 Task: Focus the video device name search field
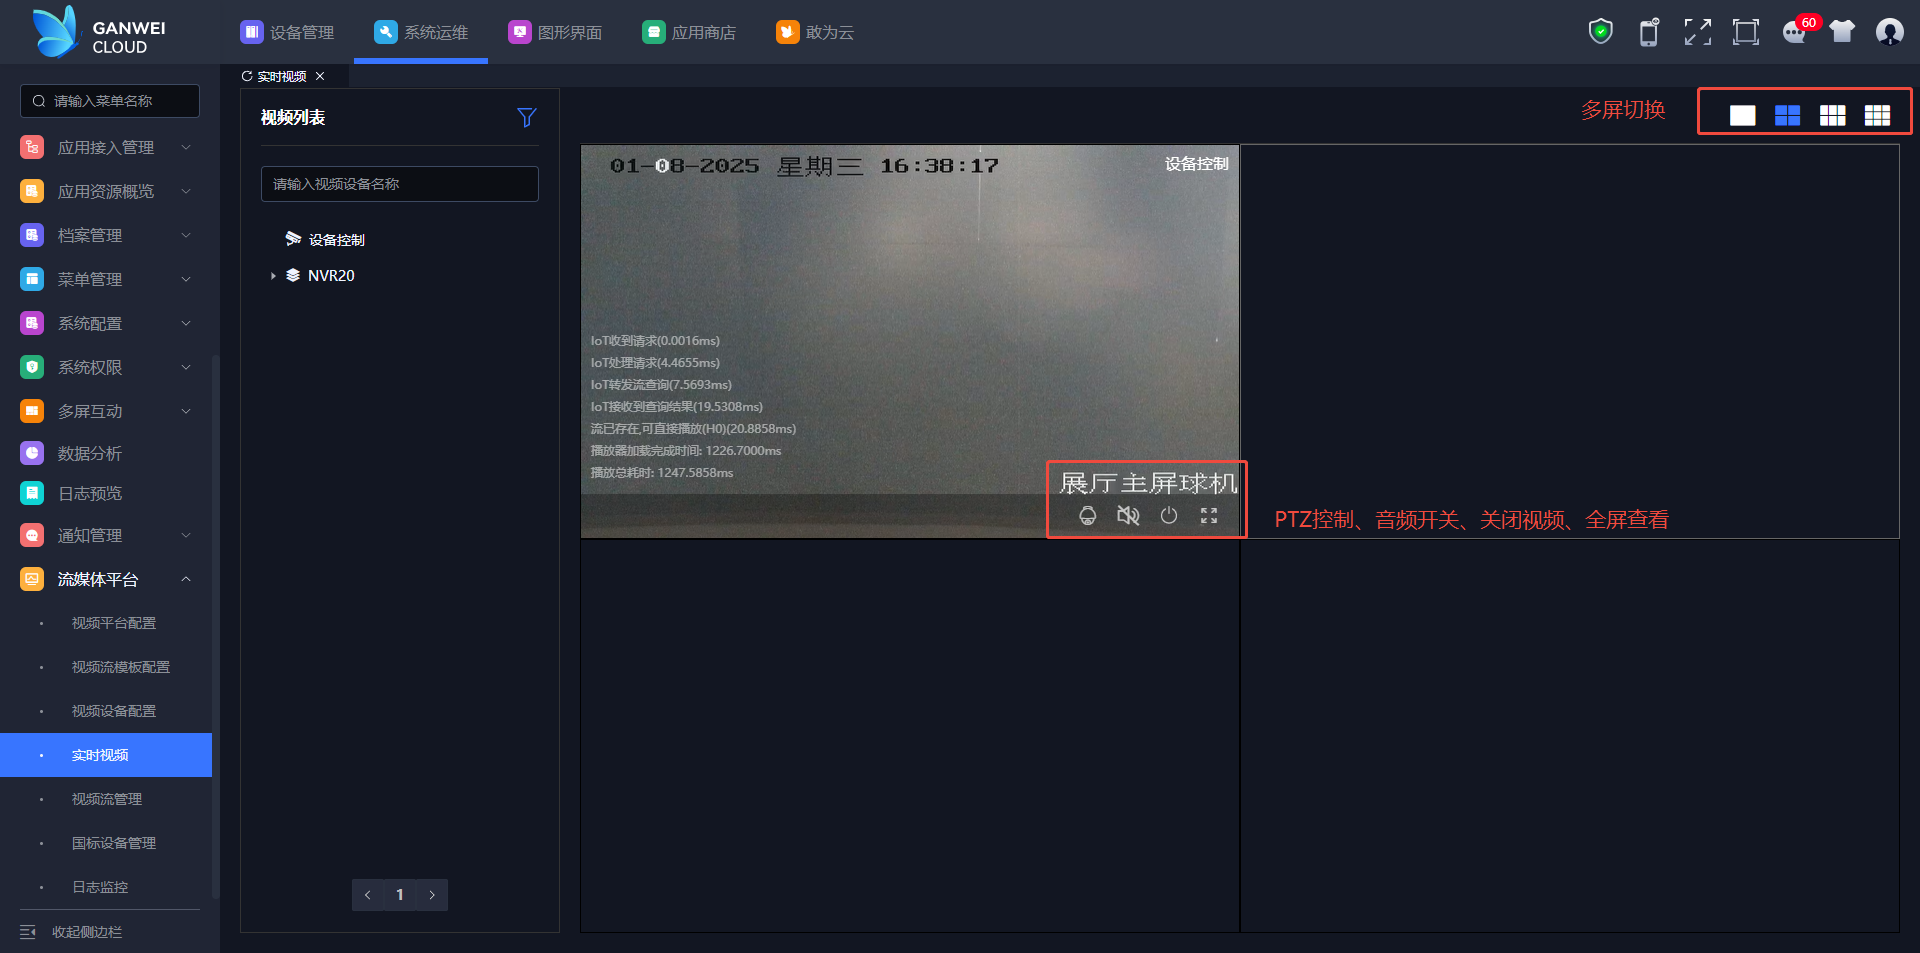(400, 184)
